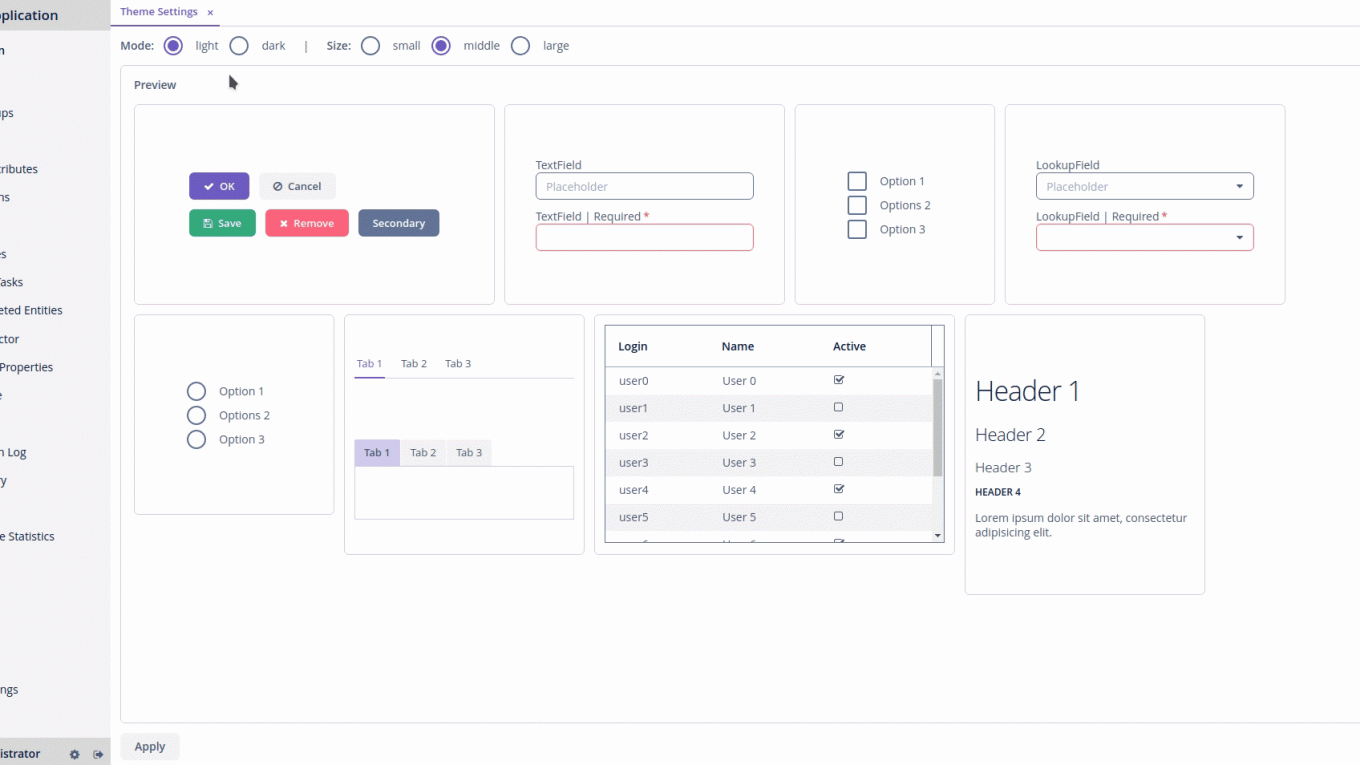
Task: Toggle the Active checkbox for user1
Action: coord(839,408)
